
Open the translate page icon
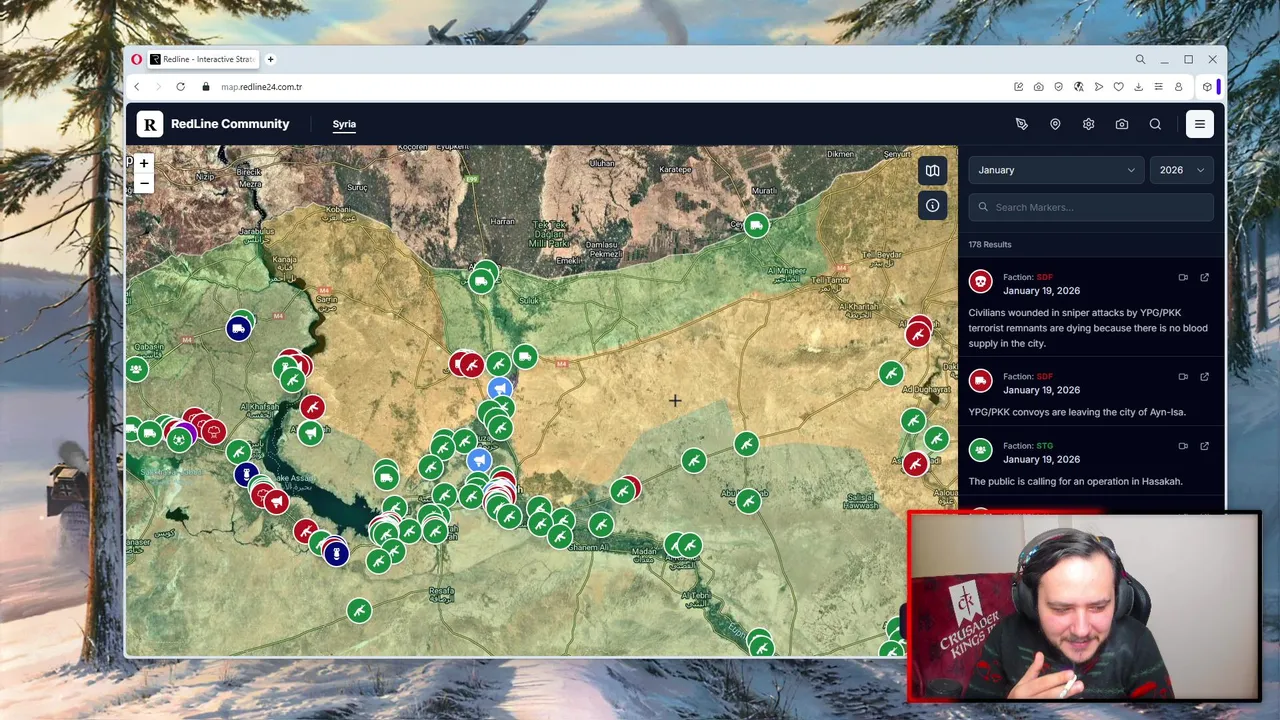[x=1078, y=87]
